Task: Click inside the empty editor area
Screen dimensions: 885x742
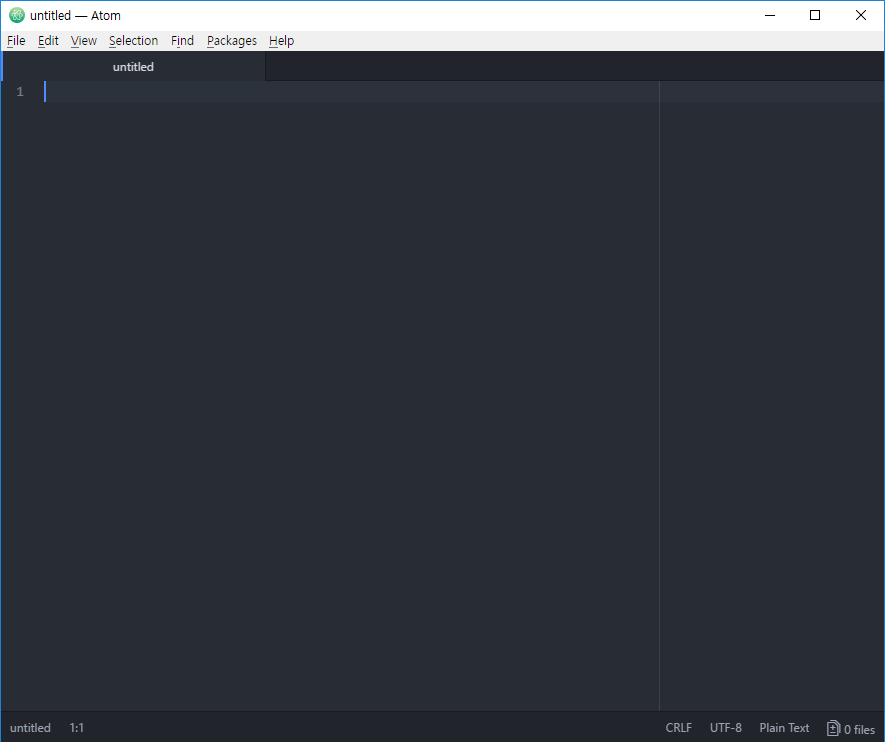Action: pyautogui.click(x=350, y=300)
